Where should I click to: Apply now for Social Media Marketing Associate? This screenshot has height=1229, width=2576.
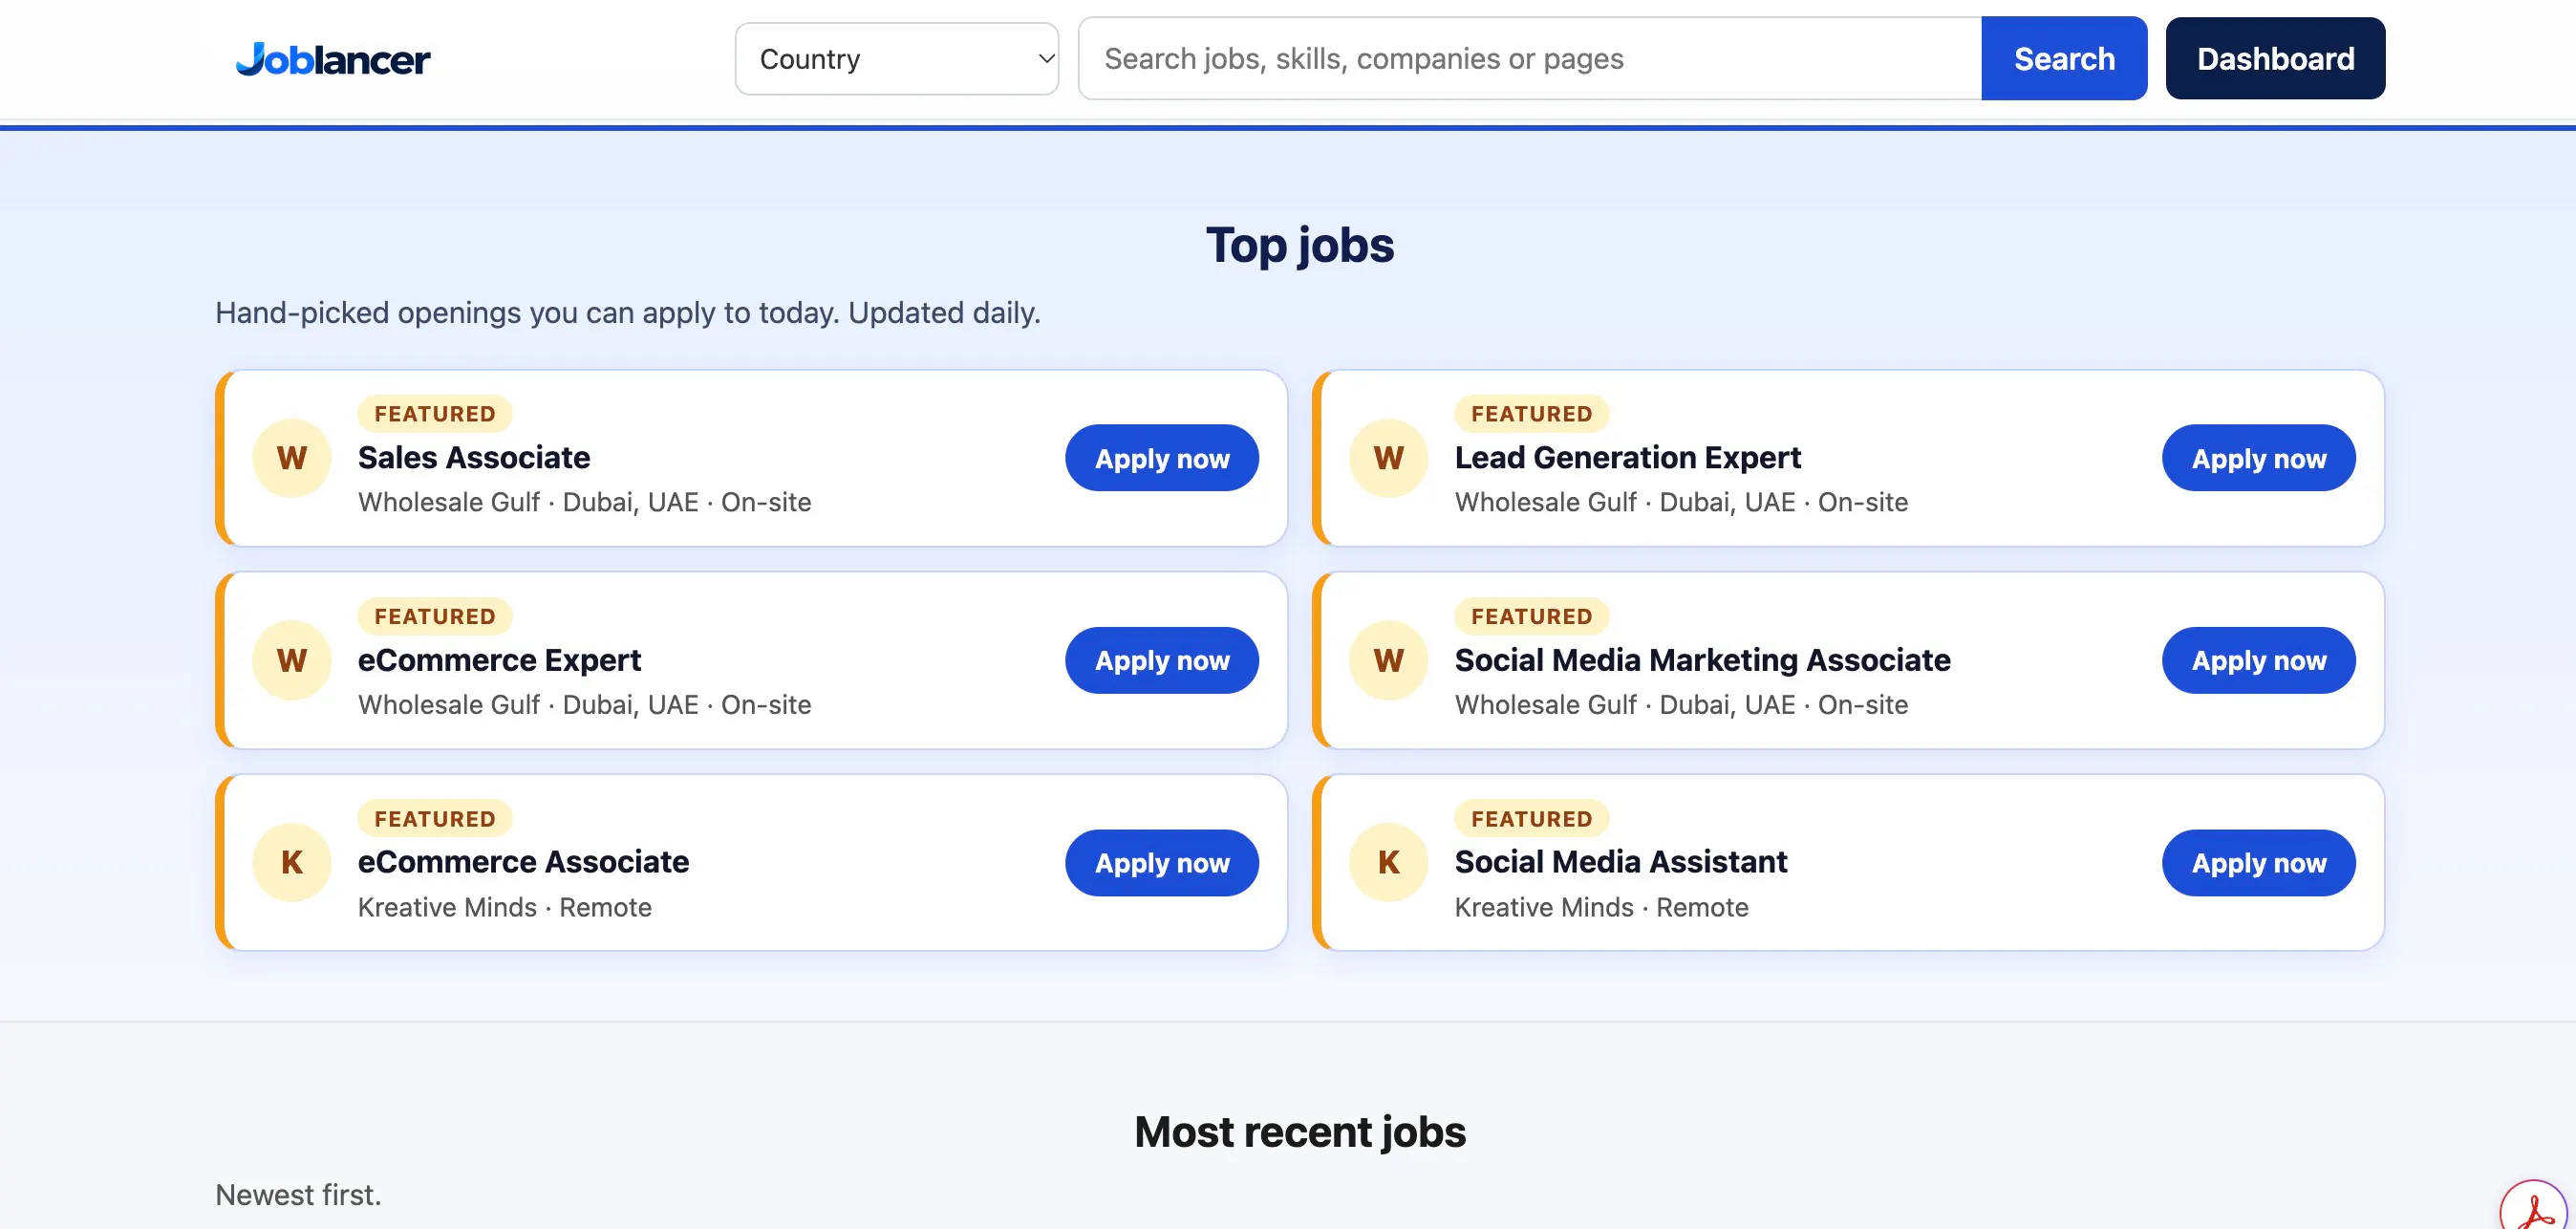coord(2259,661)
